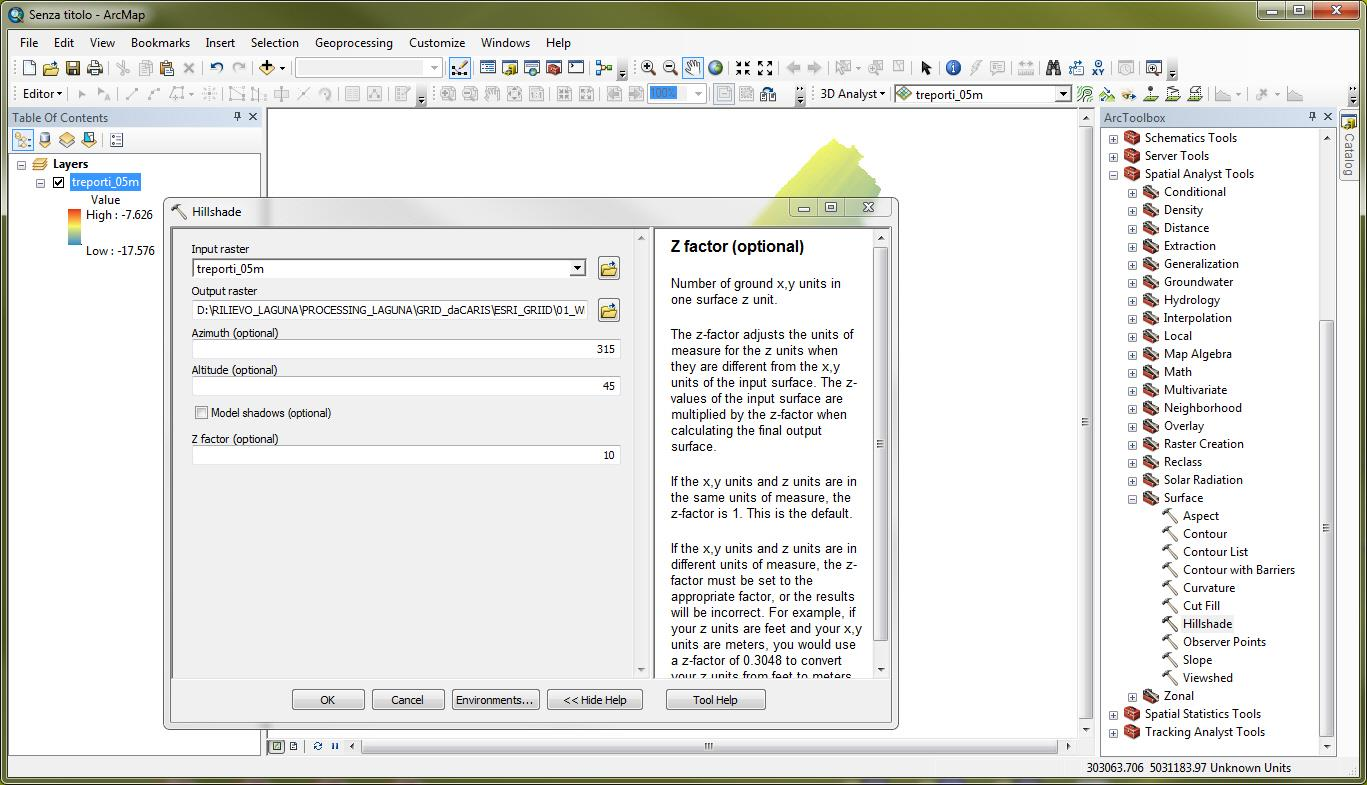
Task: Zoom to Full Extent globe icon
Action: 716,68
